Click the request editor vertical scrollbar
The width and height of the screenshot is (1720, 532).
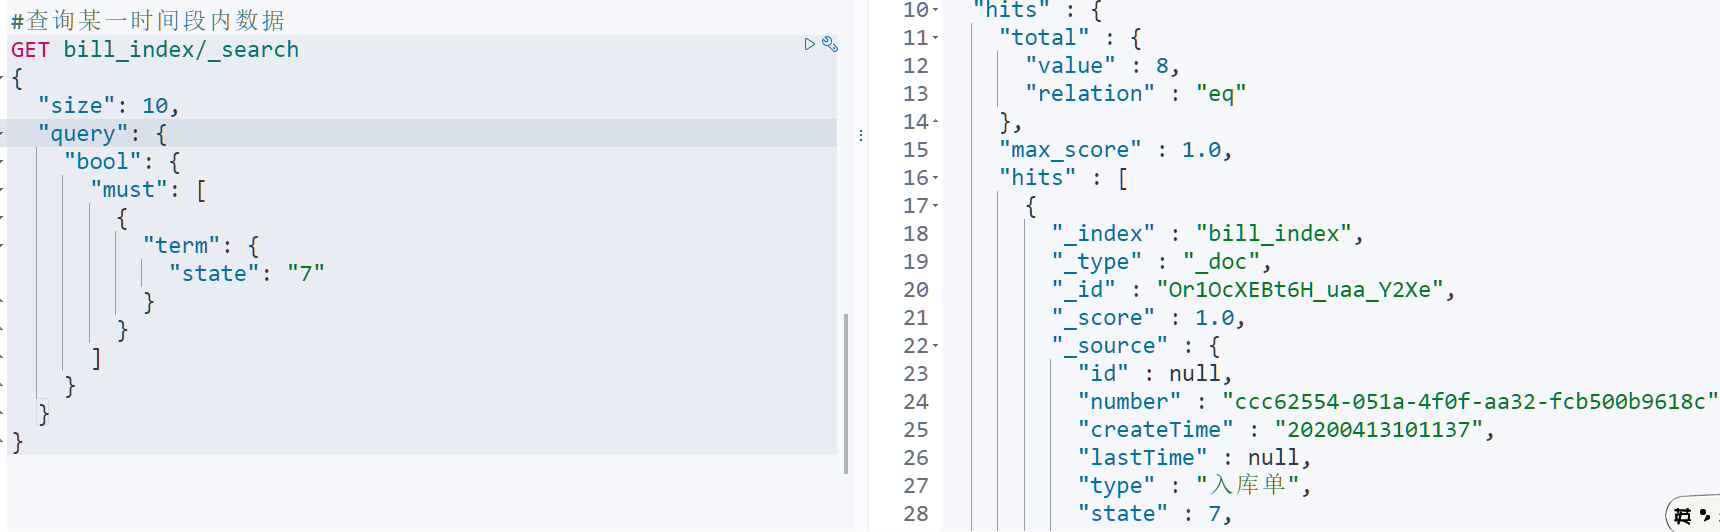[x=846, y=394]
